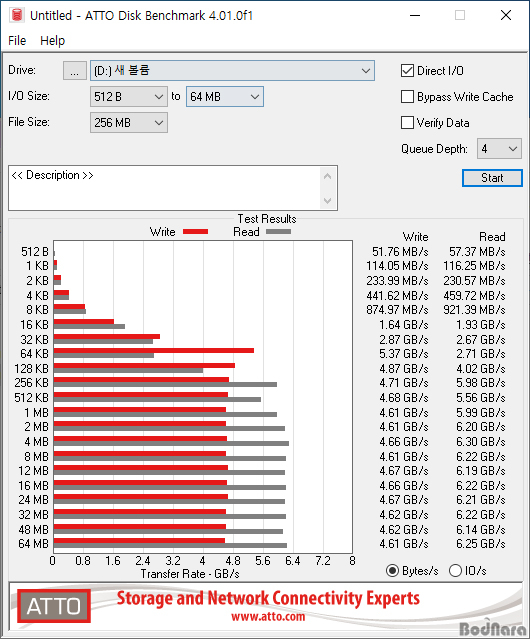
Task: Minimize the benchmark window
Action: click(415, 15)
